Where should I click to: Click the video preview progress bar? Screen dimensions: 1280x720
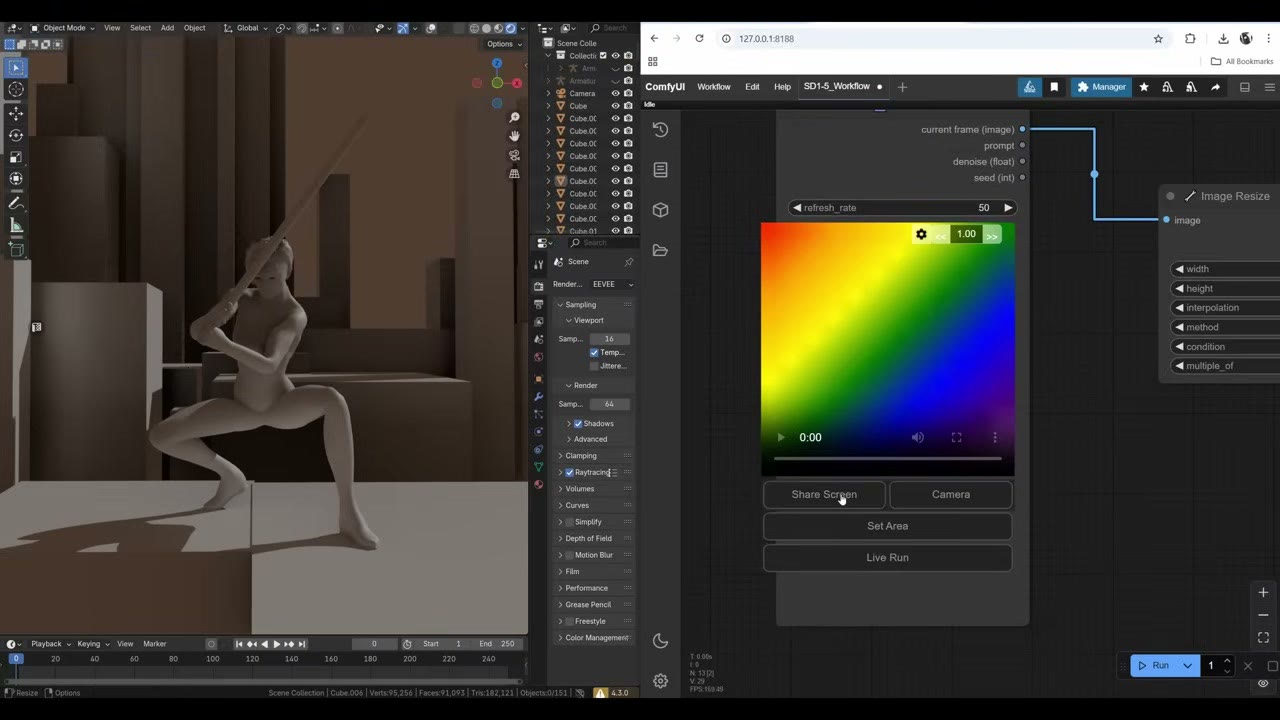(888, 458)
